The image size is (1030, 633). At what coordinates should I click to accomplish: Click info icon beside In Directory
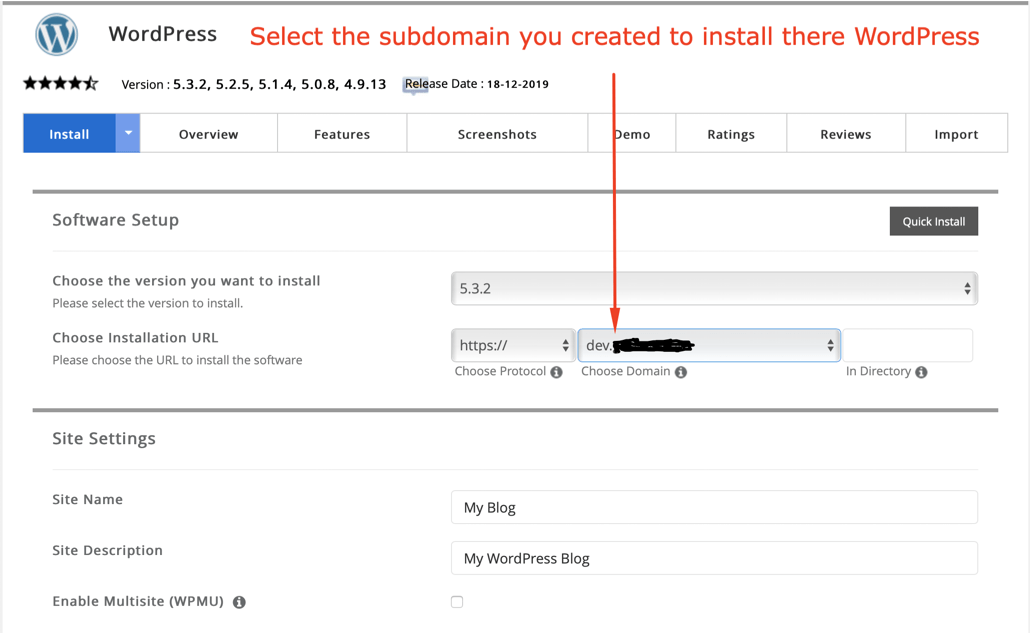[x=922, y=372]
